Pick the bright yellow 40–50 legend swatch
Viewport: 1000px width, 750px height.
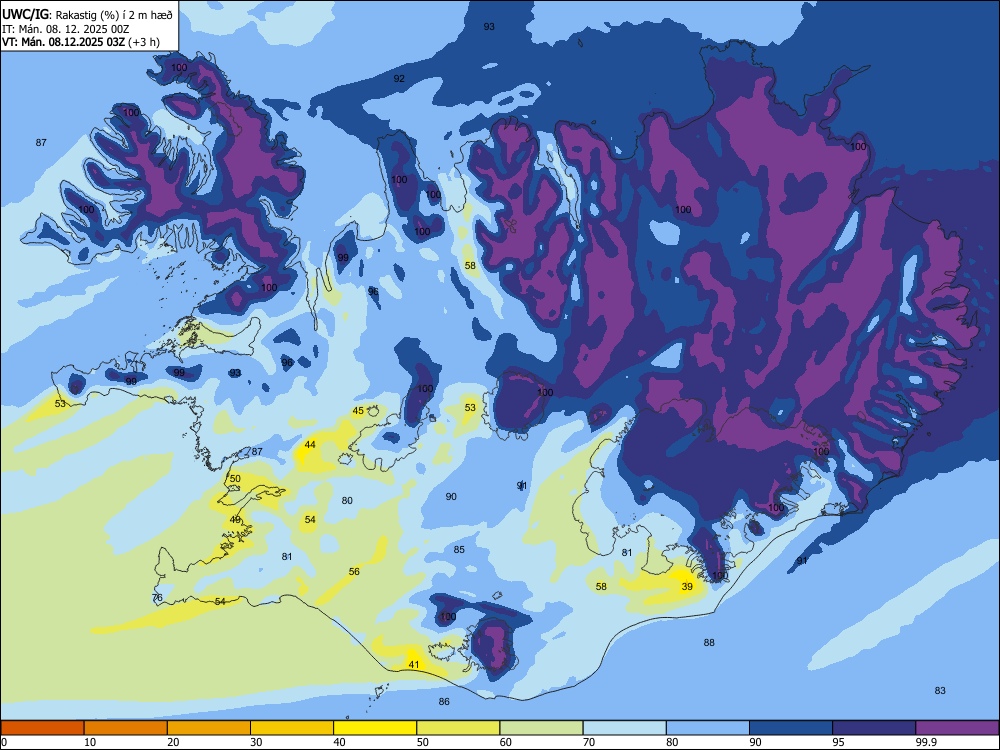[x=375, y=728]
